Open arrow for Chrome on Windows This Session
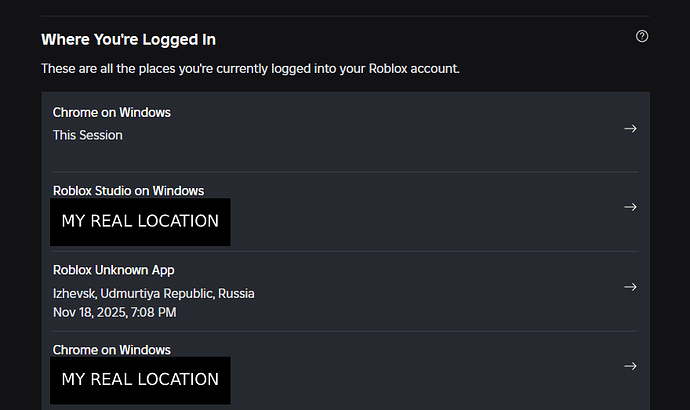The width and height of the screenshot is (690, 410). tap(630, 129)
